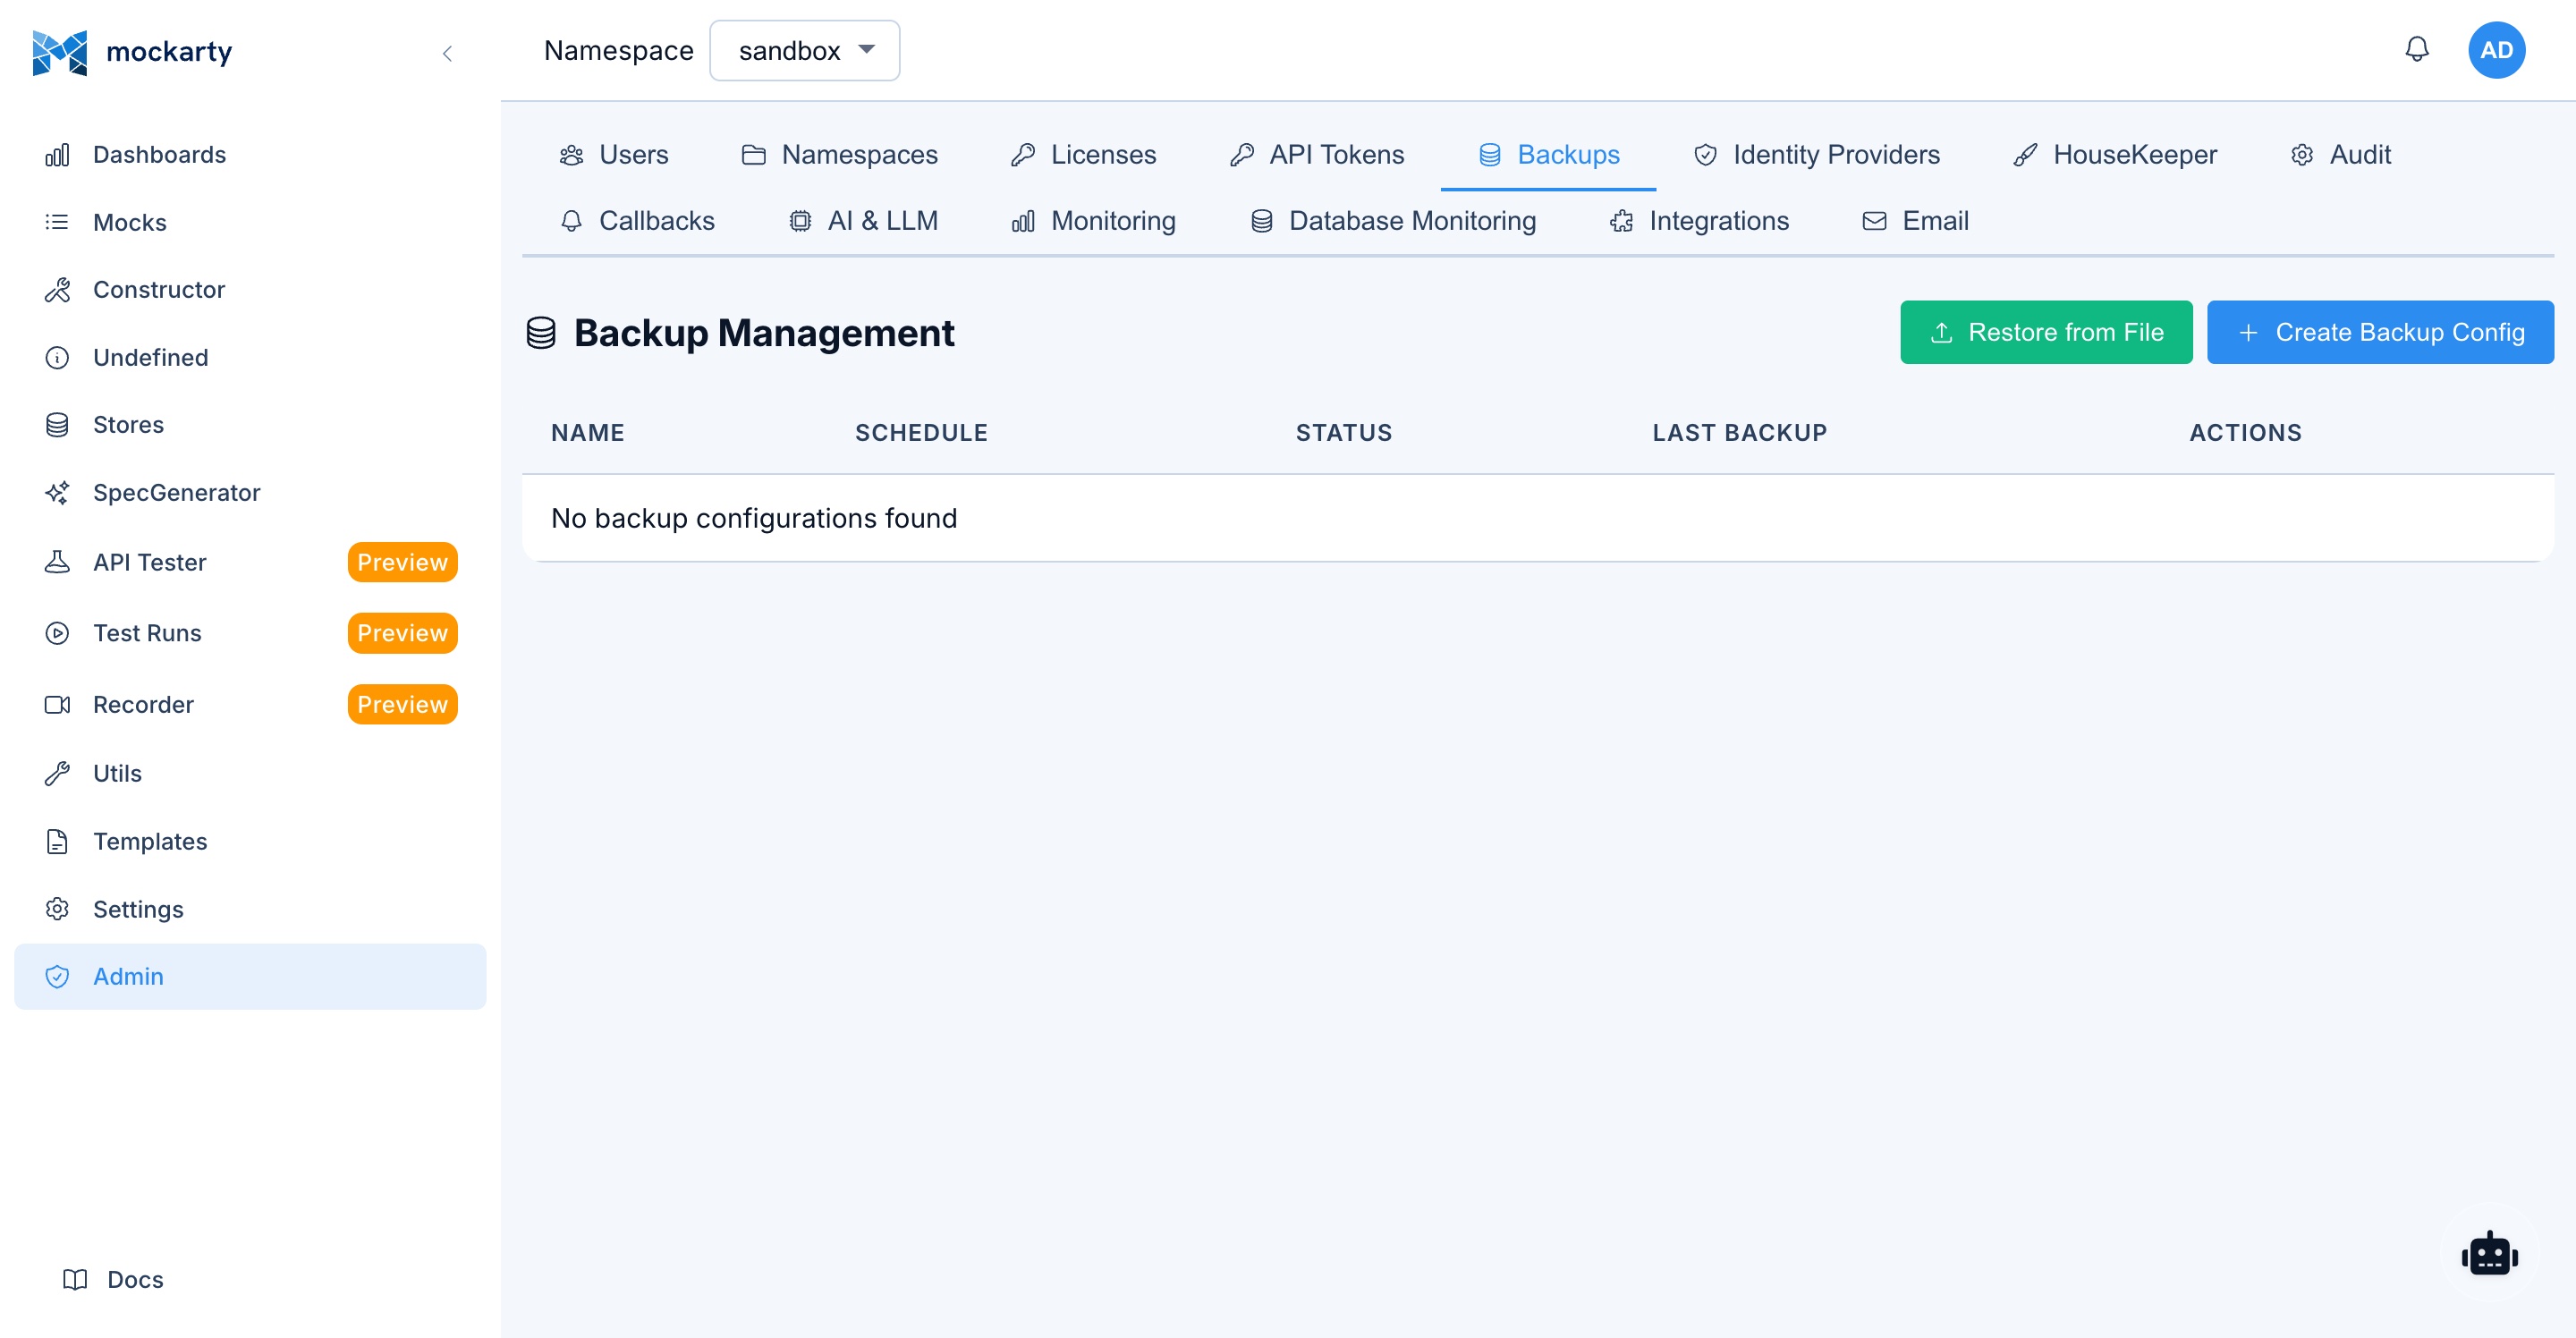Click the NAME column header
This screenshot has height=1338, width=2576.
[x=588, y=433]
